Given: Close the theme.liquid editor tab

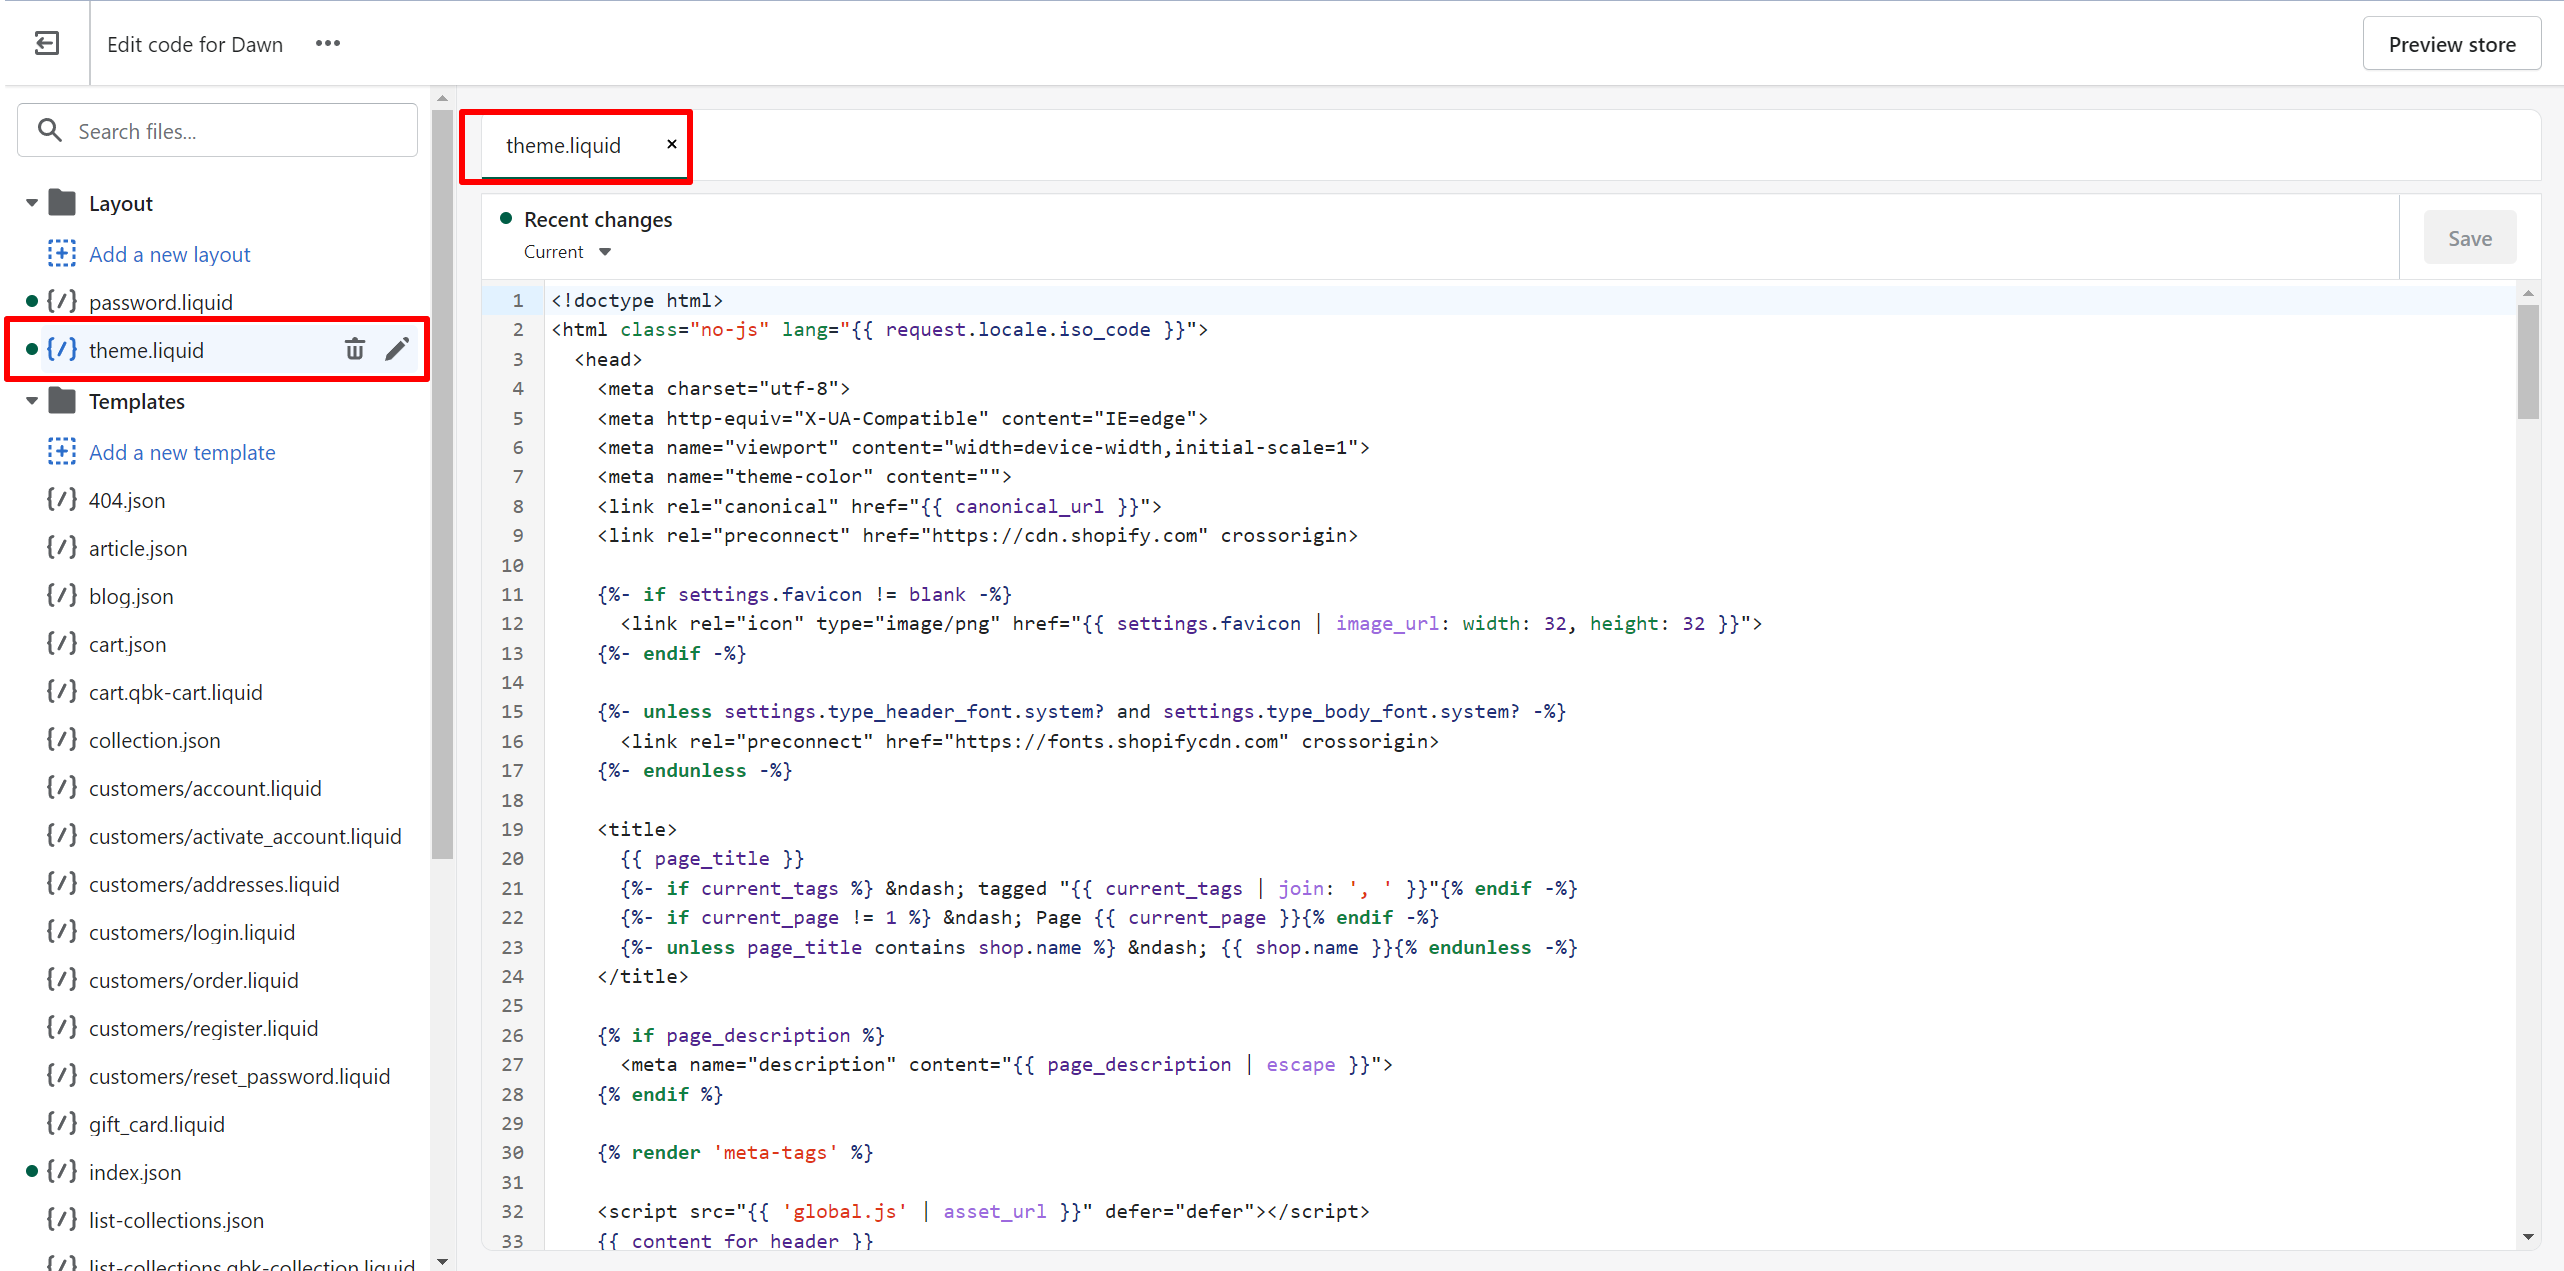Looking at the screenshot, I should point(672,144).
